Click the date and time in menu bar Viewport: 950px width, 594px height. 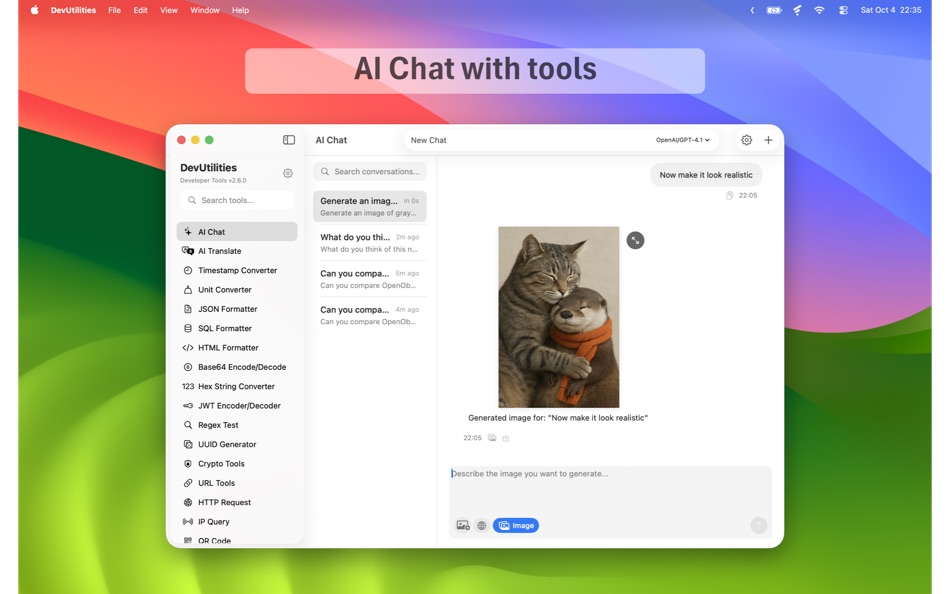891,10
